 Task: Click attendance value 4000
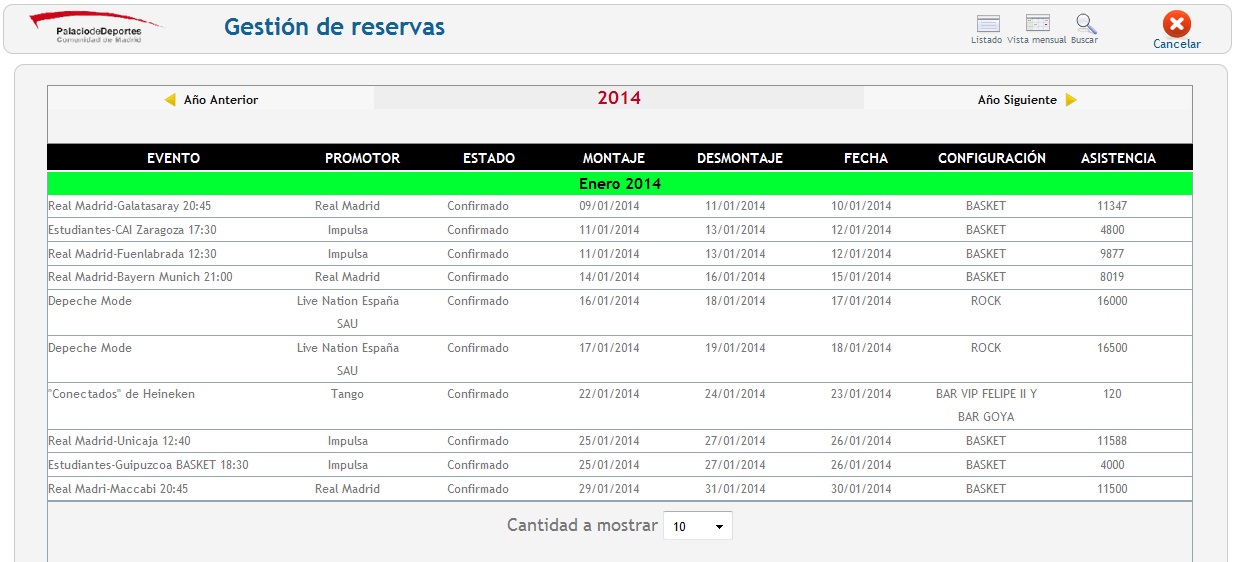tap(1112, 465)
